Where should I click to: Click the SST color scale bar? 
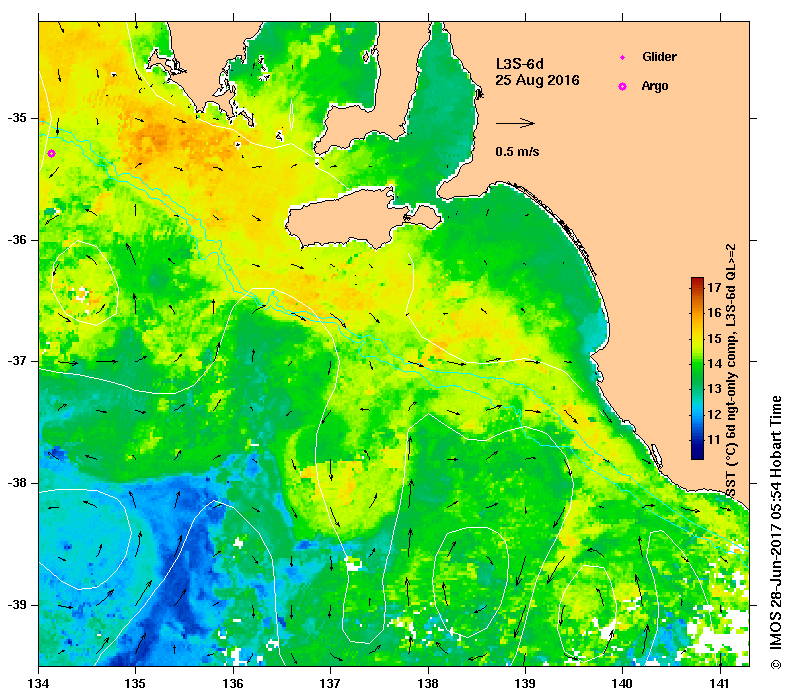coord(697,368)
